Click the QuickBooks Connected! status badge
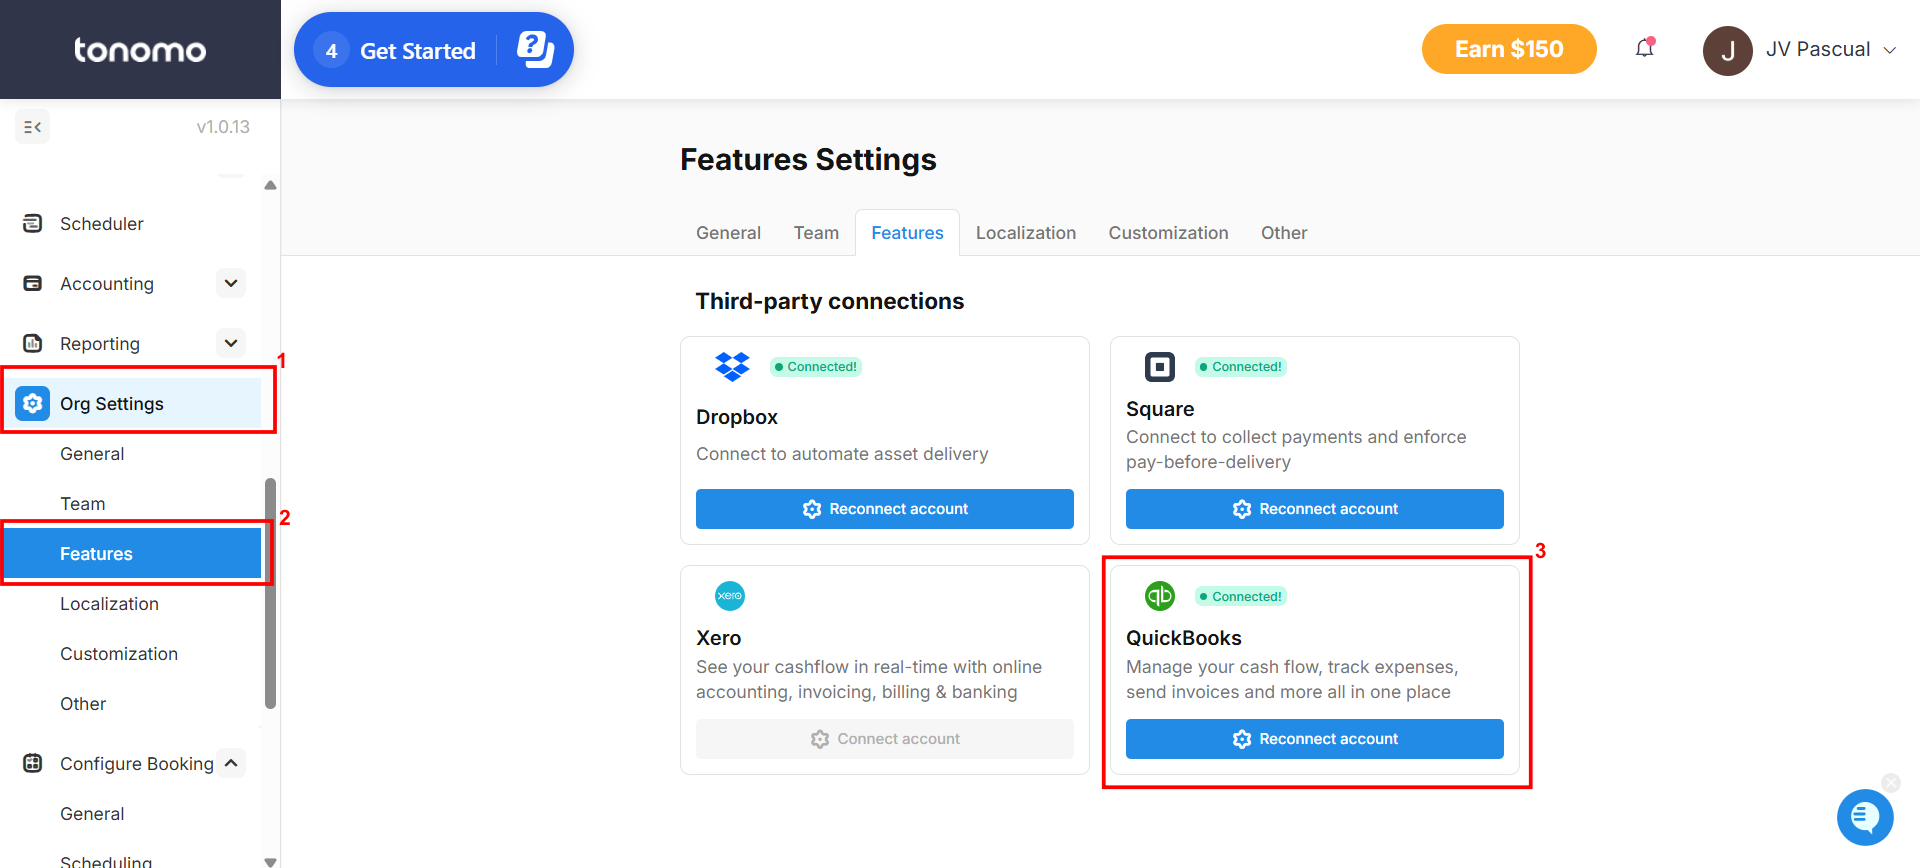This screenshot has height=868, width=1920. (x=1241, y=596)
